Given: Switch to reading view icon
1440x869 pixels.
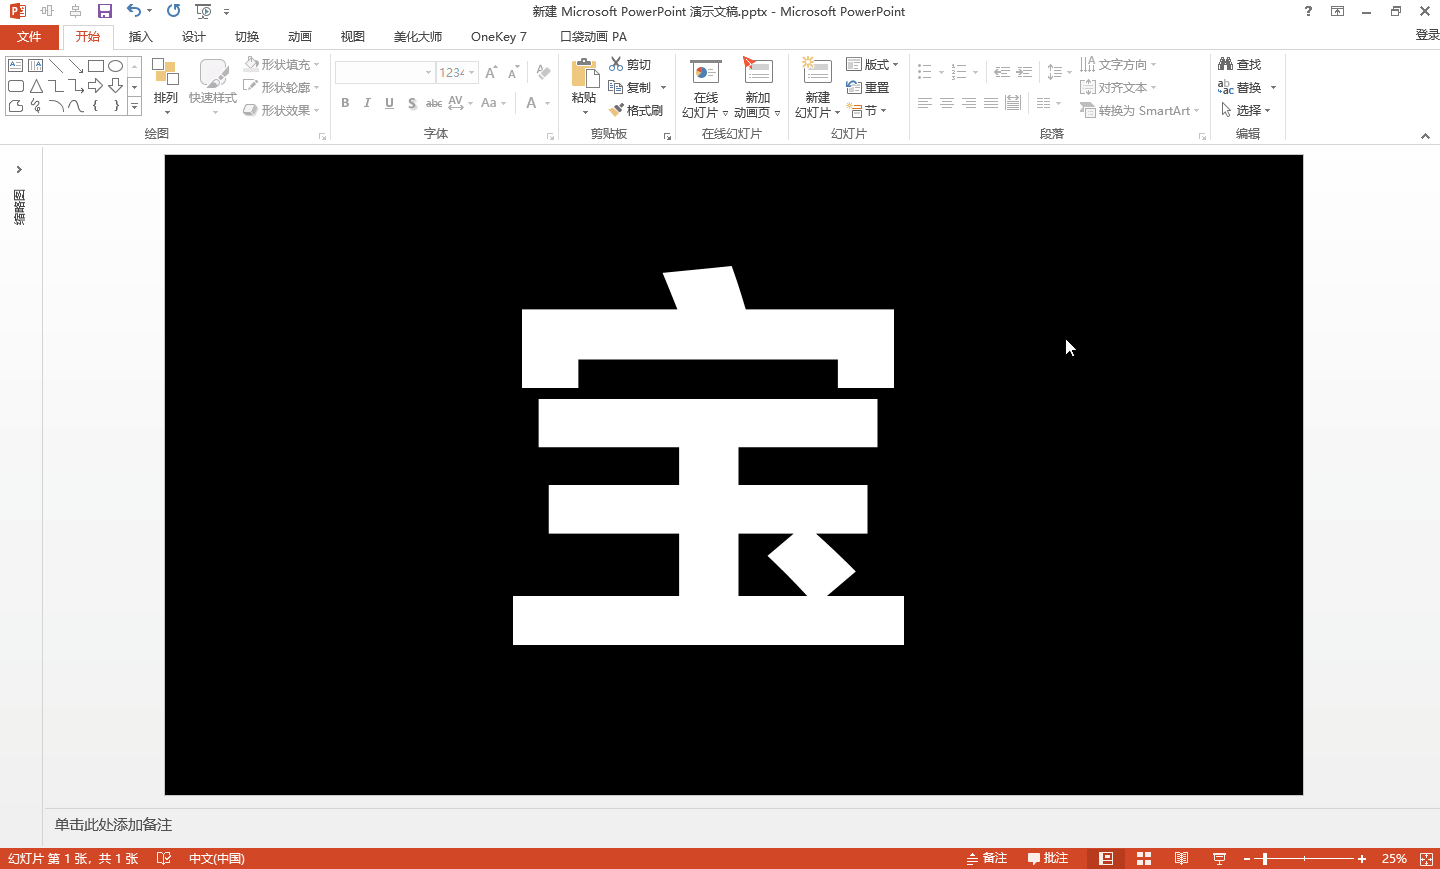Looking at the screenshot, I should [x=1181, y=858].
